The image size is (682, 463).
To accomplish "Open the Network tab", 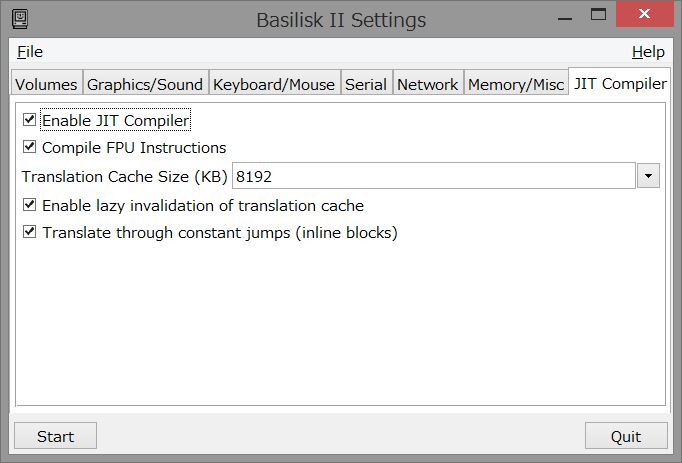I will pyautogui.click(x=428, y=82).
